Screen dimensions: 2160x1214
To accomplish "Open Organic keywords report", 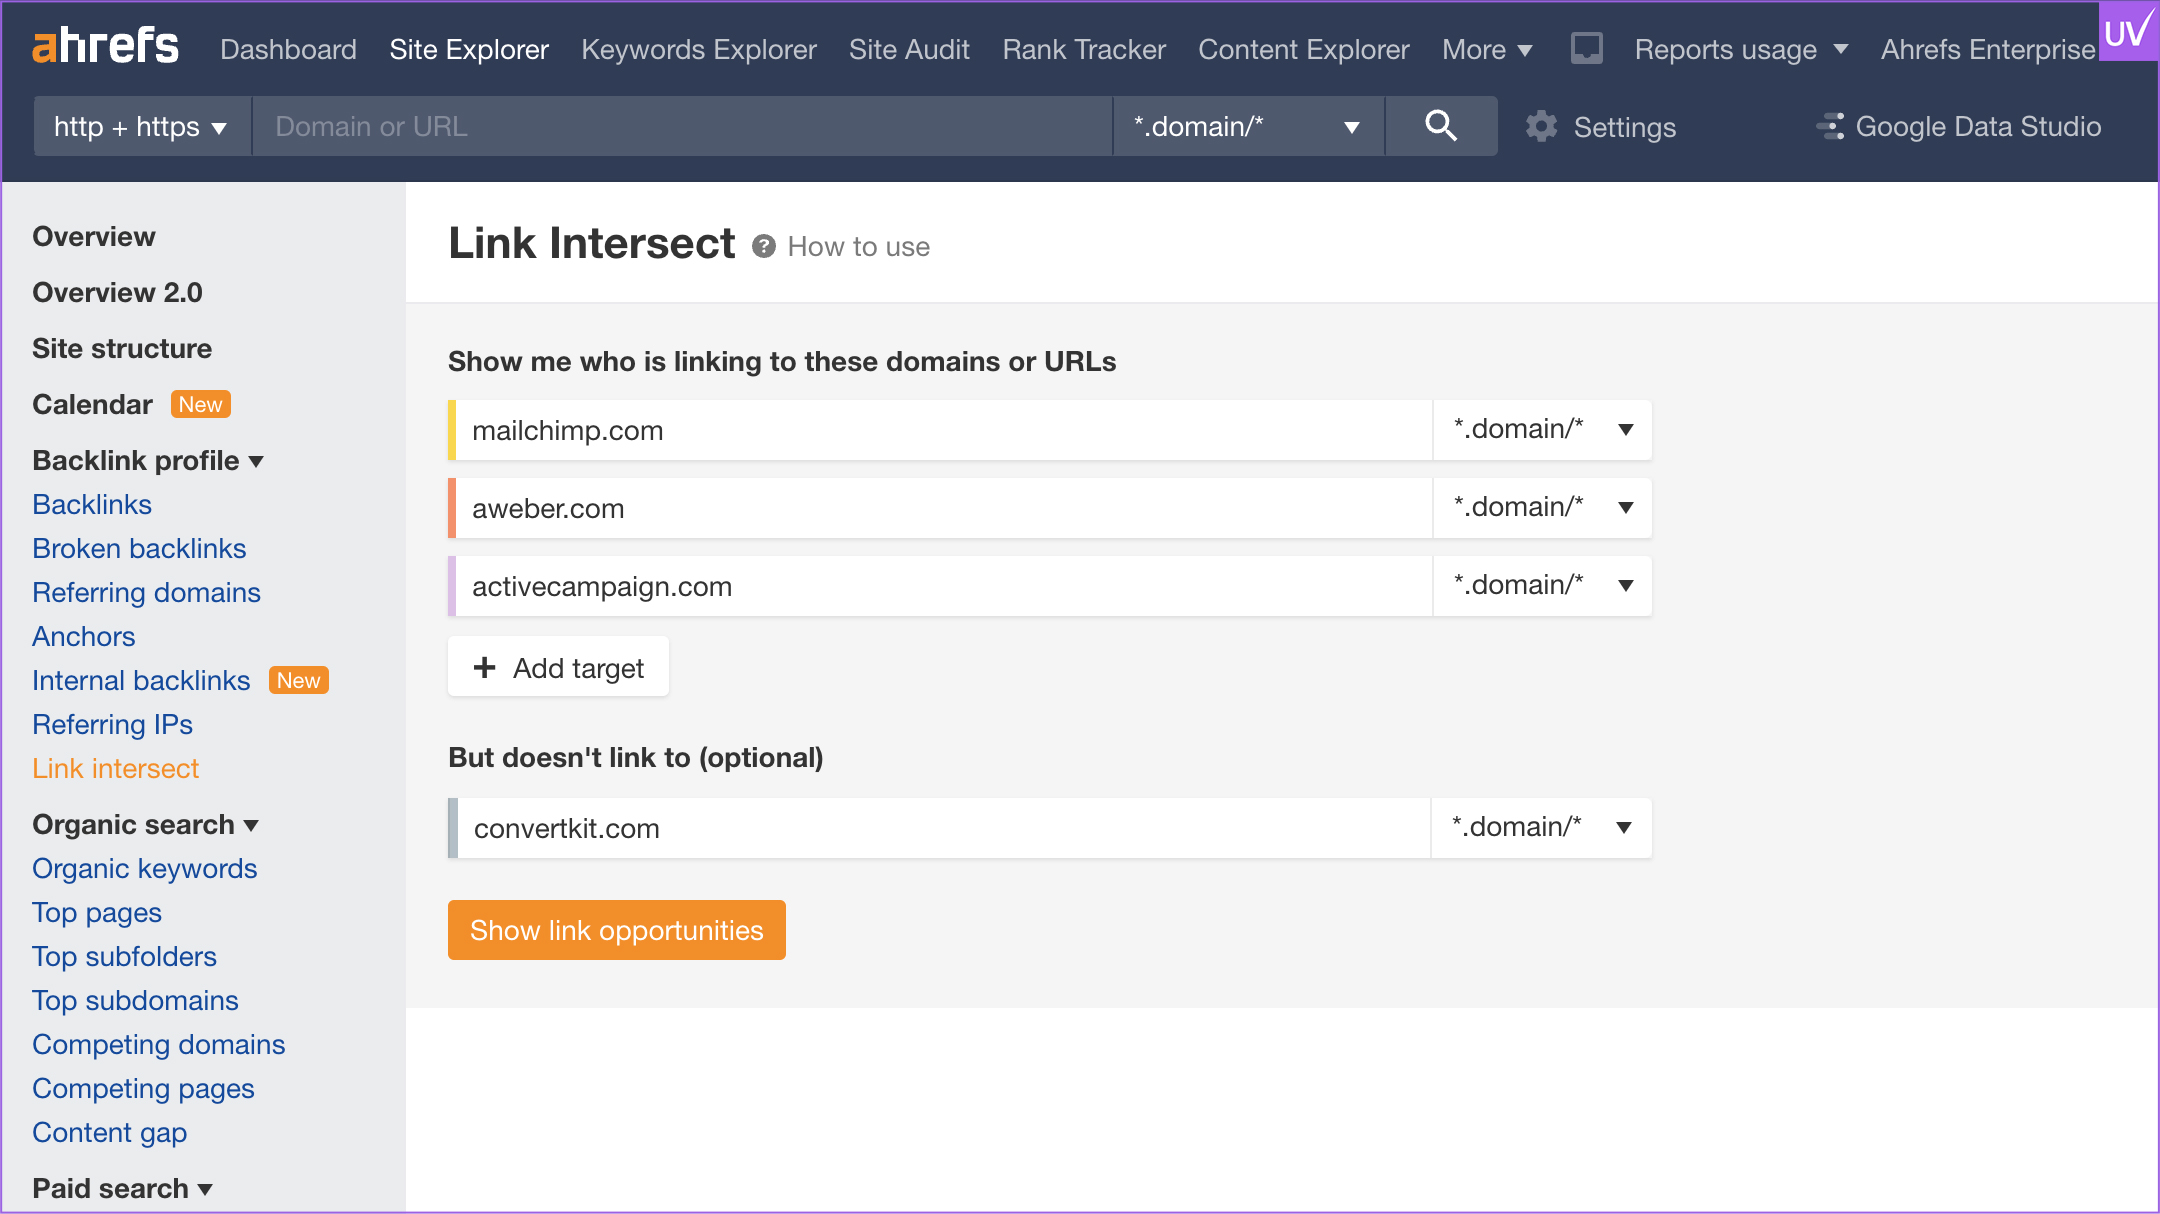I will tap(145, 868).
